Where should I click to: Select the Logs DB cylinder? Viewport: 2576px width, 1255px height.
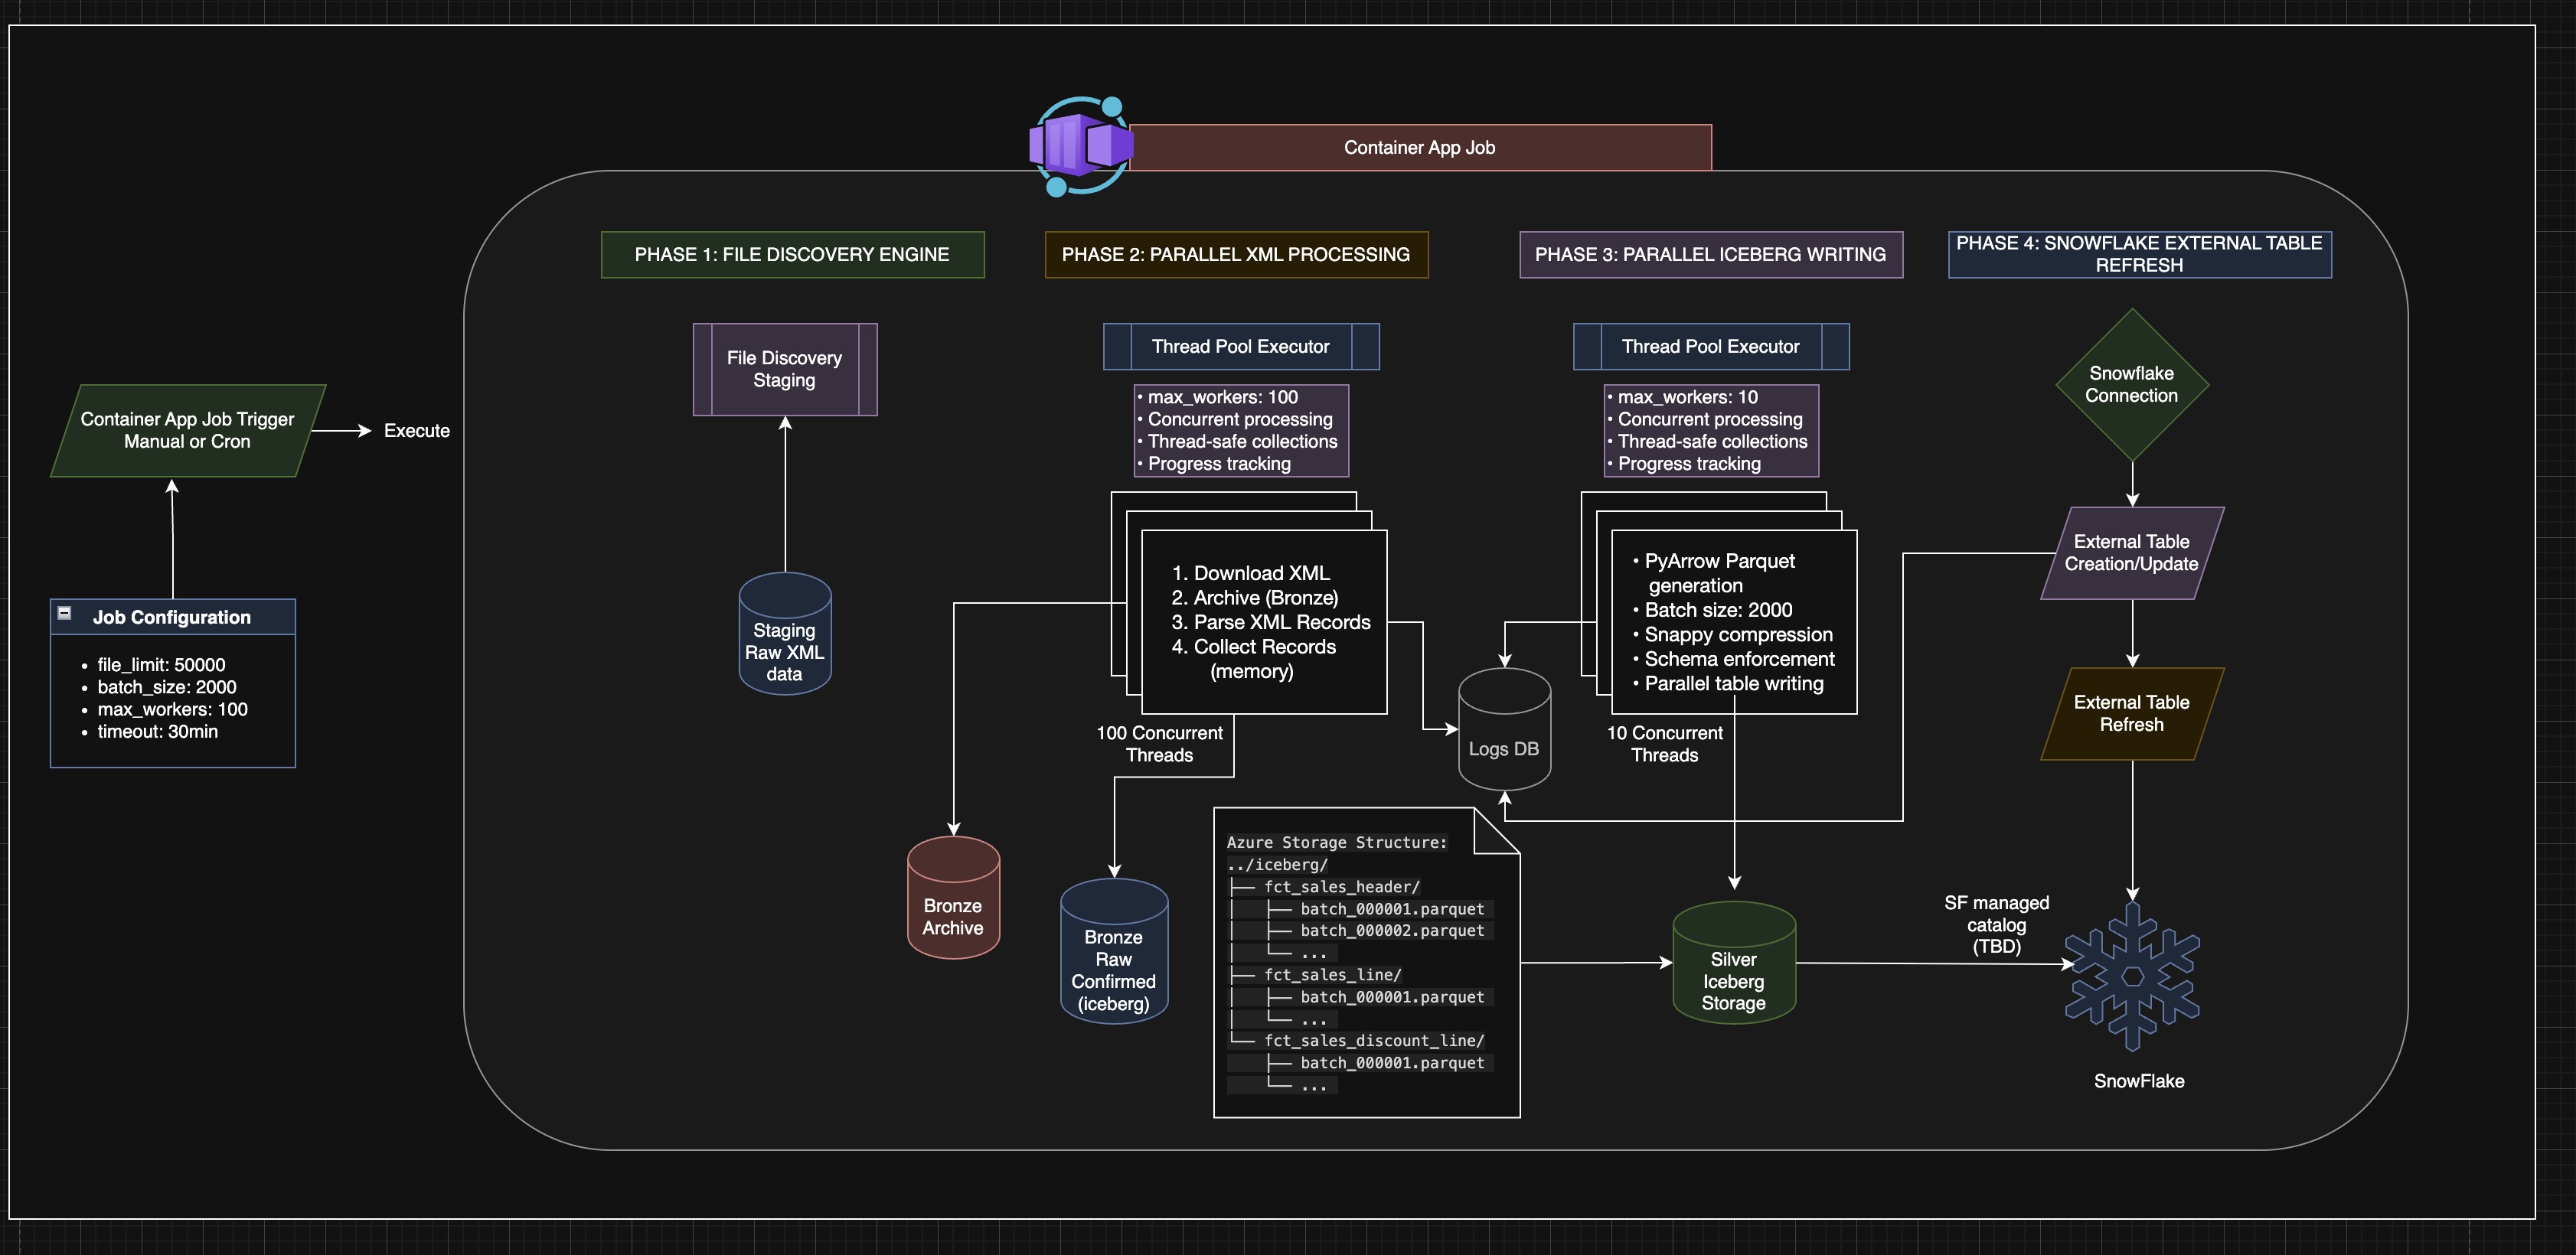(1504, 729)
